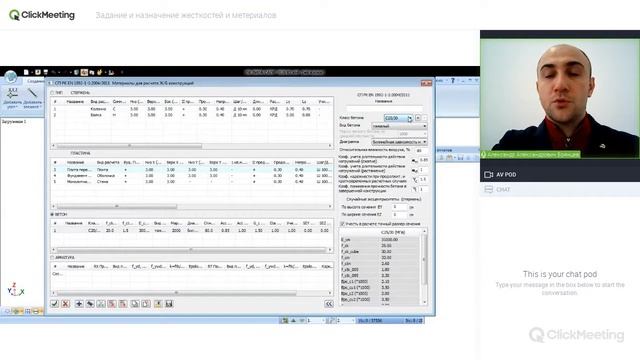Click the Add element ribbon tool
Image resolution: width=640 pixels, height=360 pixels.
point(32,98)
